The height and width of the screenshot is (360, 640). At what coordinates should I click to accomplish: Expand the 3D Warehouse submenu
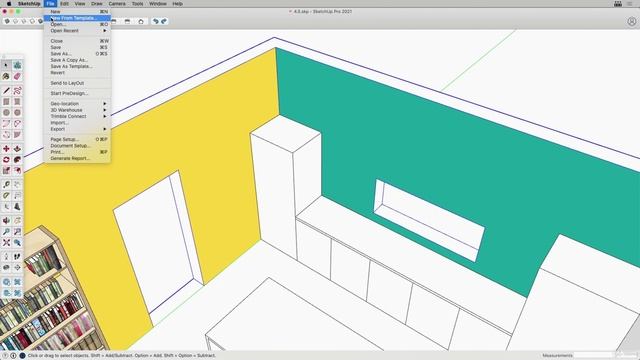[x=77, y=110]
